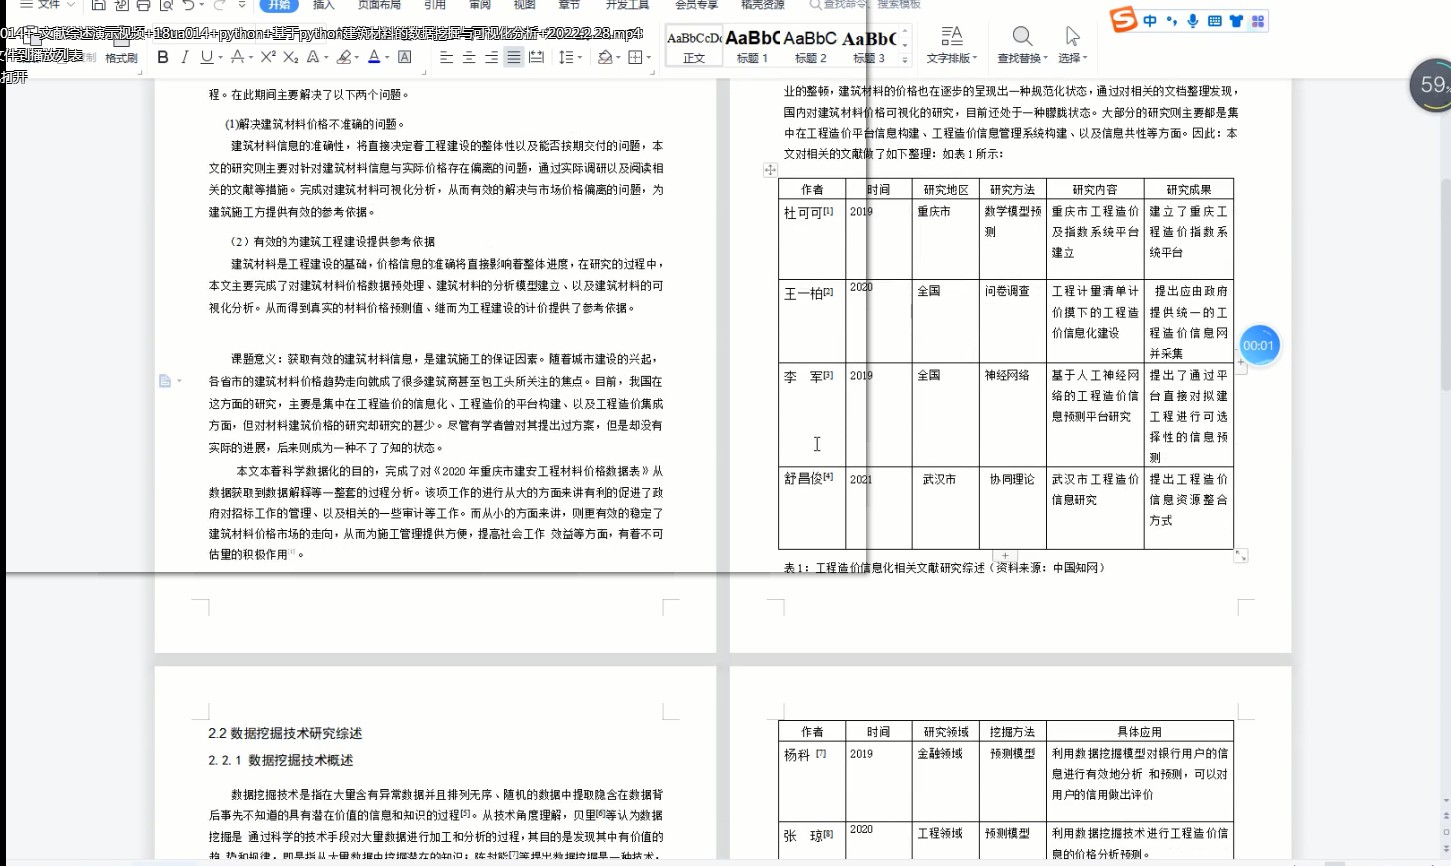The width and height of the screenshot is (1451, 866).
Task: Align paragraph left
Action: click(x=447, y=57)
